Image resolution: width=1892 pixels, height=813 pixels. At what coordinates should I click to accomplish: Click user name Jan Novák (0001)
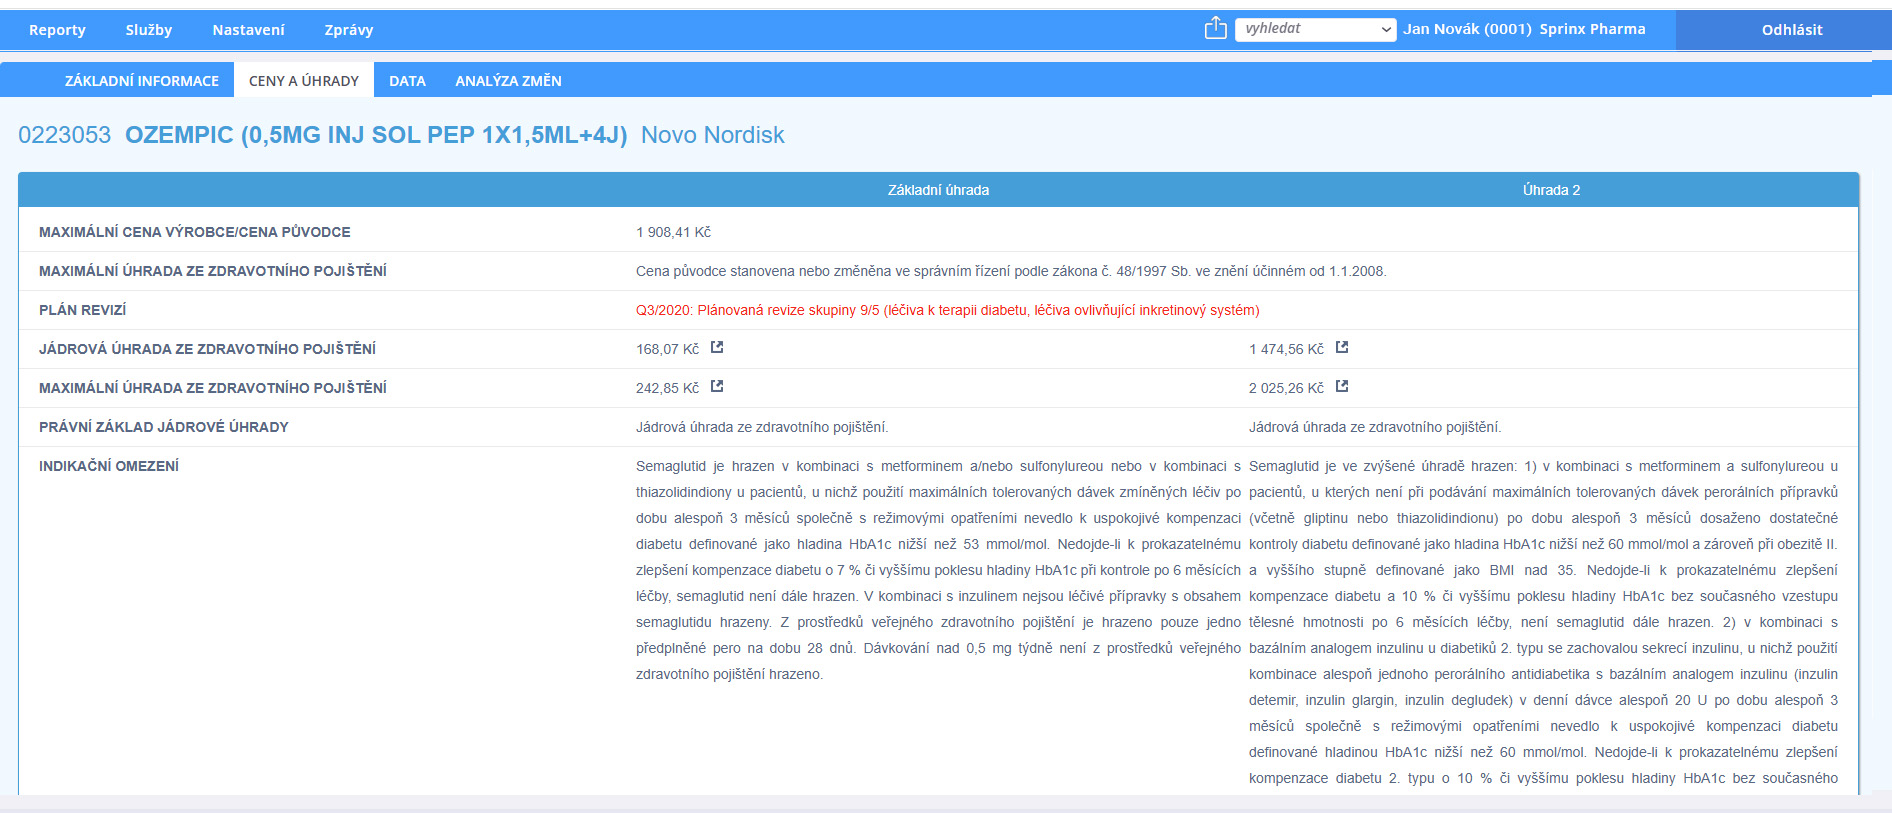(x=1467, y=29)
